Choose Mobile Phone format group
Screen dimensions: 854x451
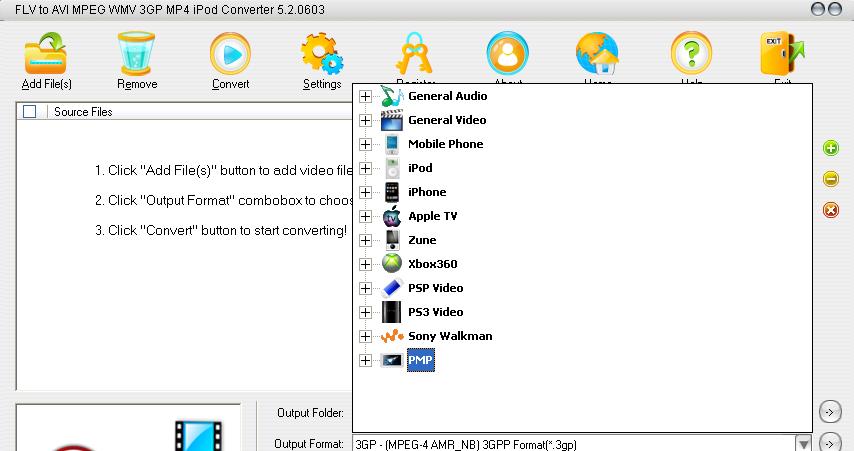click(446, 144)
